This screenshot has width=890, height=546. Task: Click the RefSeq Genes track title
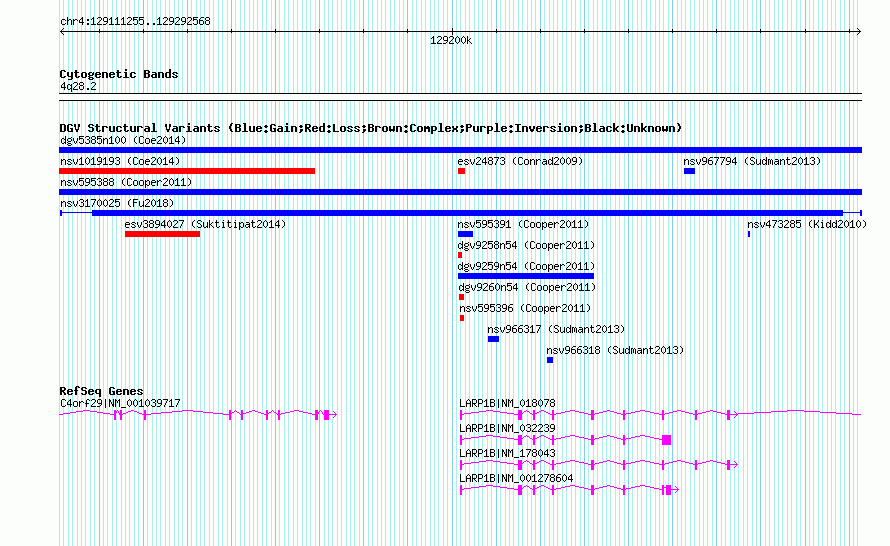(101, 391)
